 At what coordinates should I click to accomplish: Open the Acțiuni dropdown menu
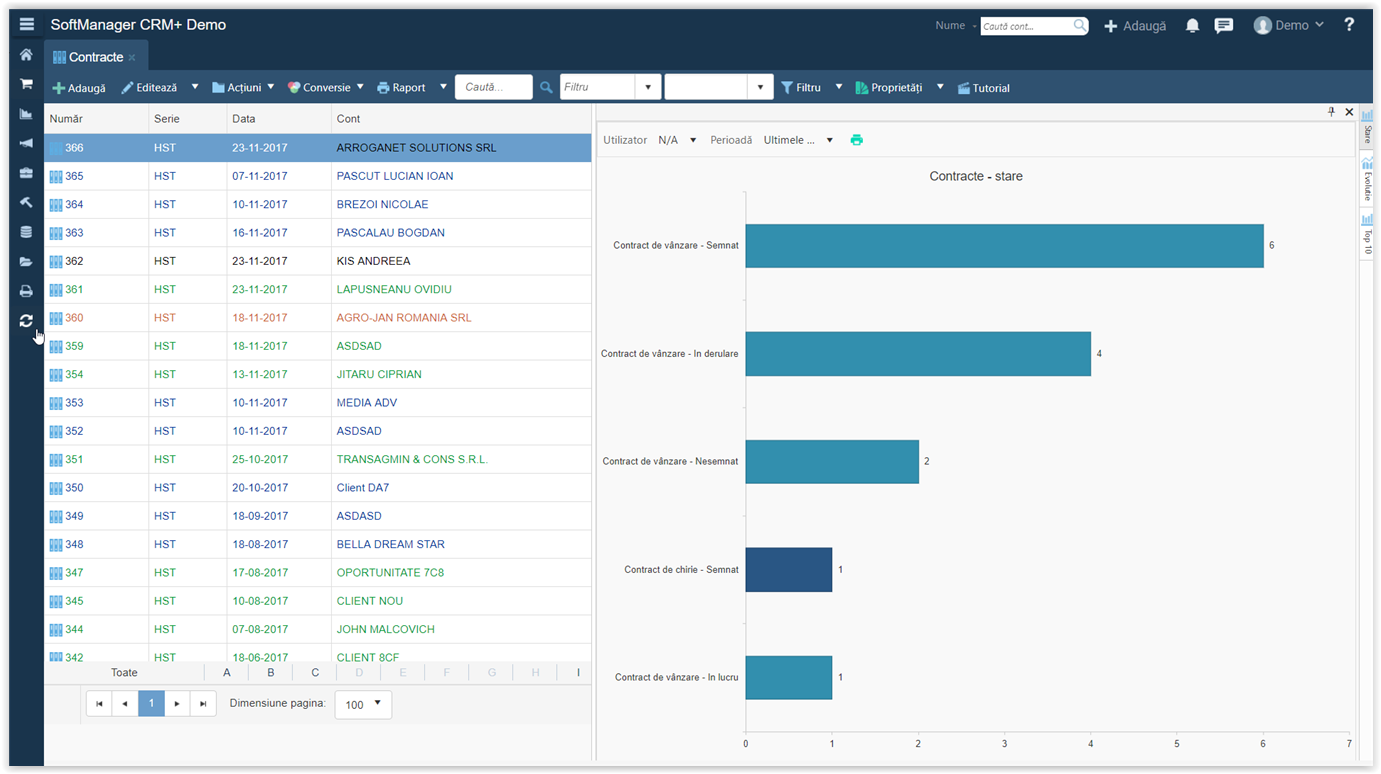(243, 88)
